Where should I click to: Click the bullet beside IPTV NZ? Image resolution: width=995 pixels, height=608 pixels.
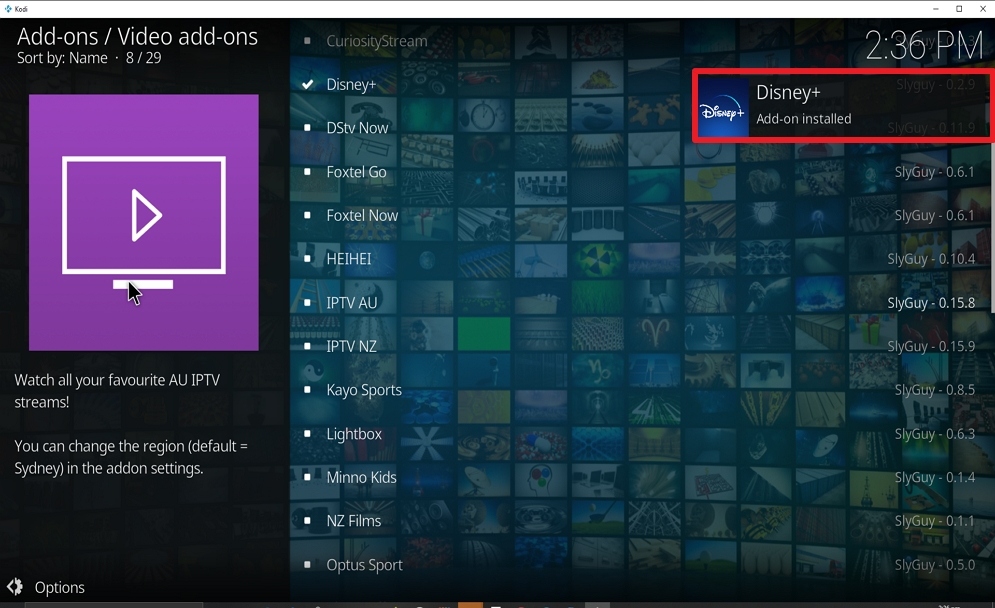(307, 346)
